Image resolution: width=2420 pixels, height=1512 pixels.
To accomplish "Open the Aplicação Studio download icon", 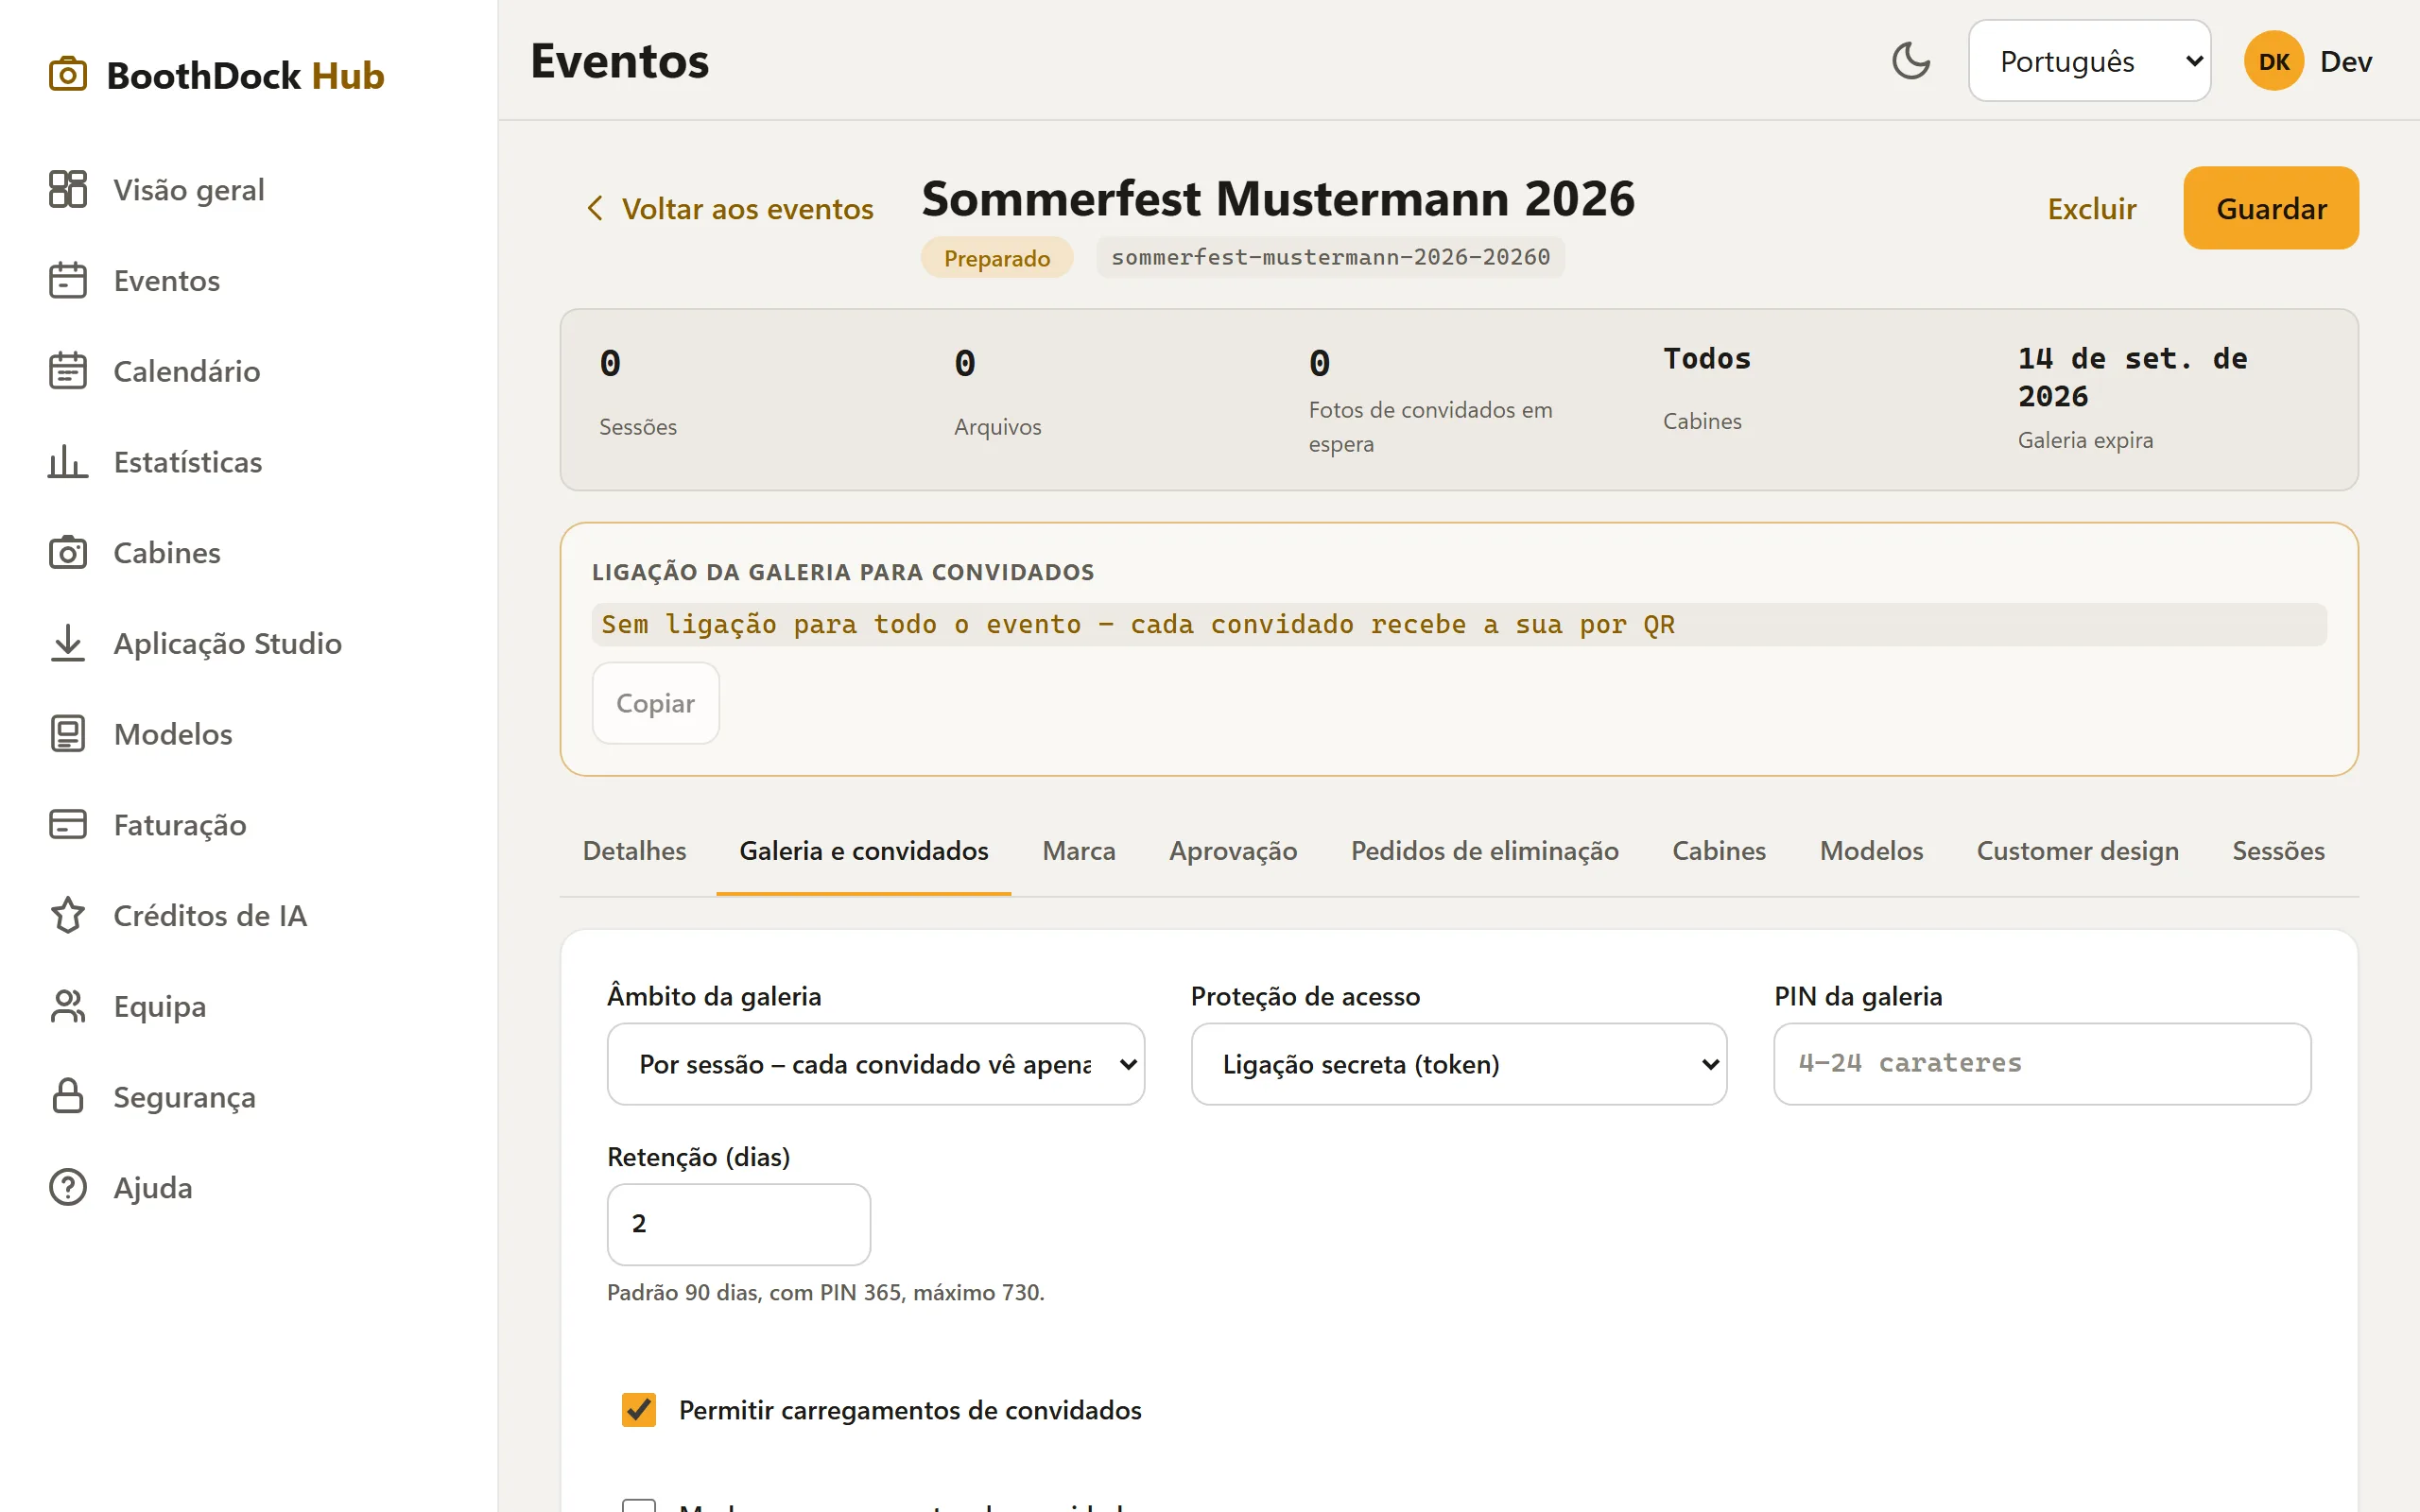I will (x=67, y=643).
